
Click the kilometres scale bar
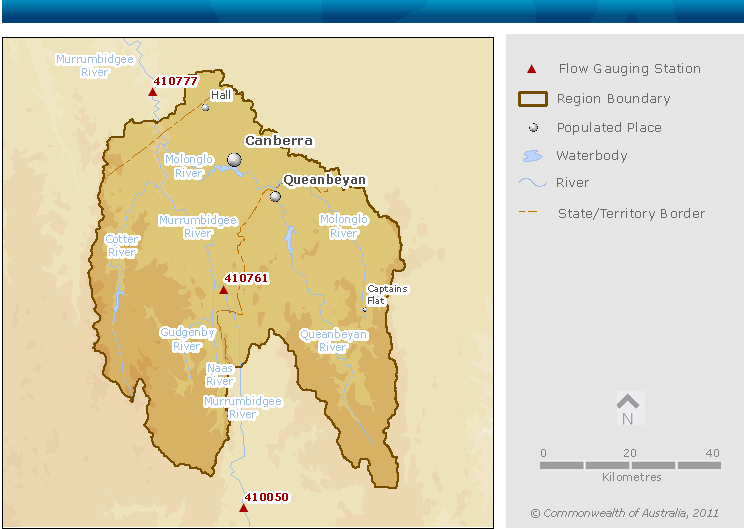(x=630, y=465)
